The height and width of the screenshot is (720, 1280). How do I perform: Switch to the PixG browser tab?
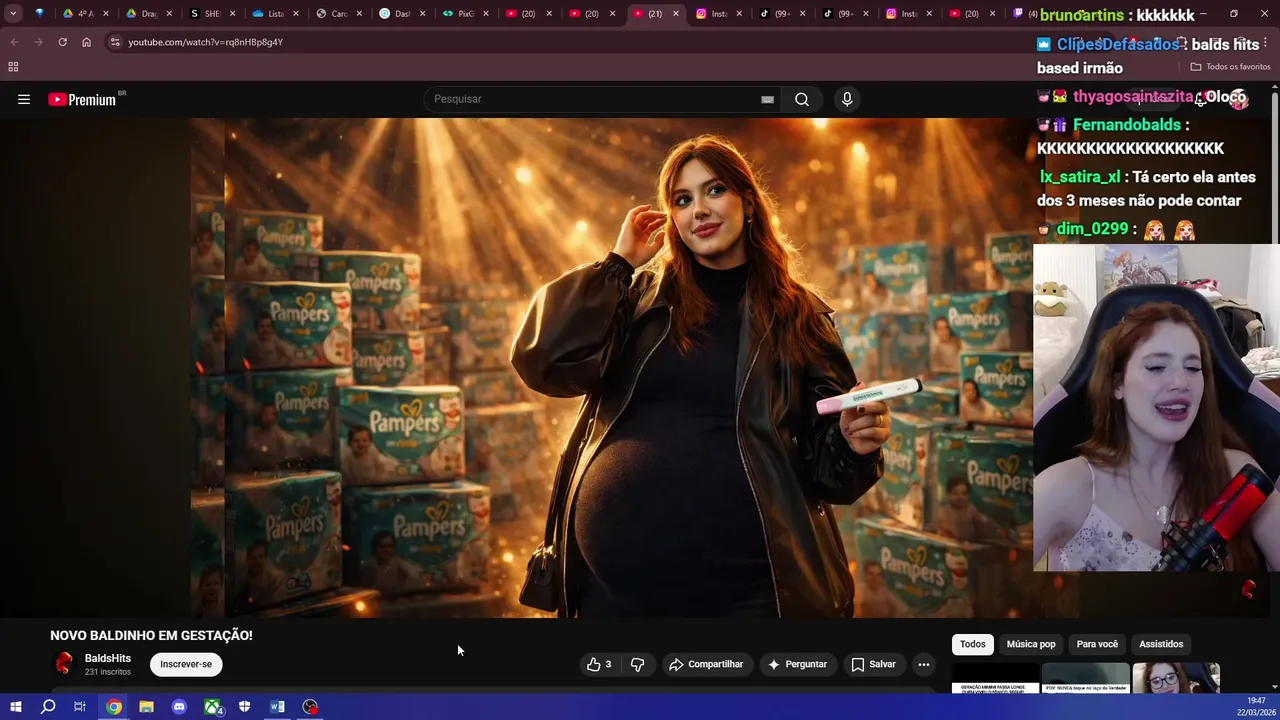tap(466, 14)
